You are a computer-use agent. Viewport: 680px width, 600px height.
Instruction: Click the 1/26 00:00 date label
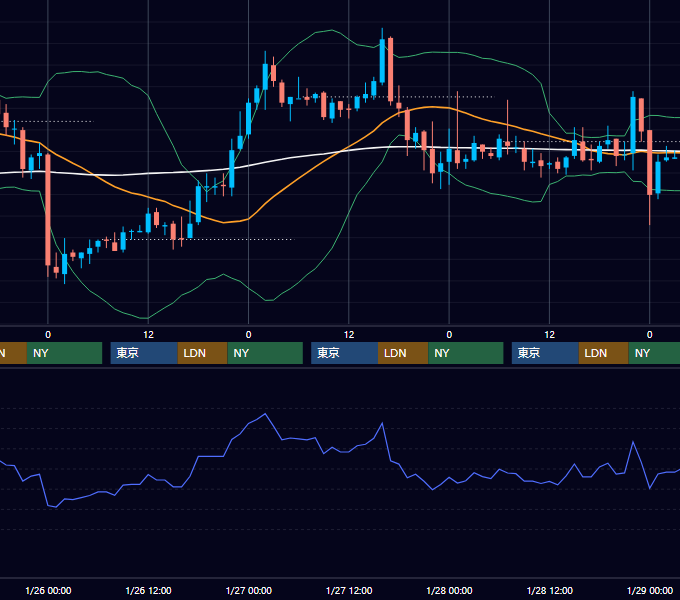(48, 590)
